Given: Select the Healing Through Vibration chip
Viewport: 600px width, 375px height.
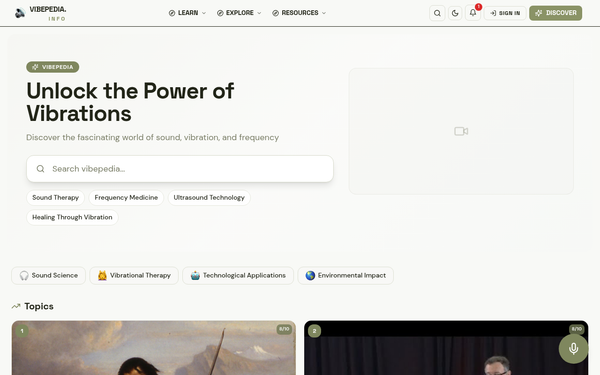Looking at the screenshot, I should (x=72, y=217).
